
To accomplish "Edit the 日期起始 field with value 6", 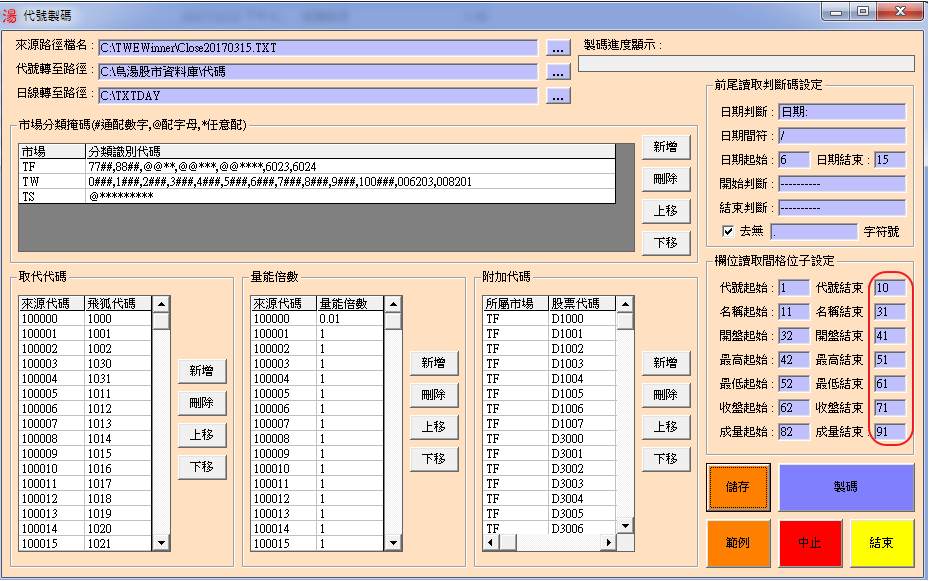I will click(x=794, y=160).
